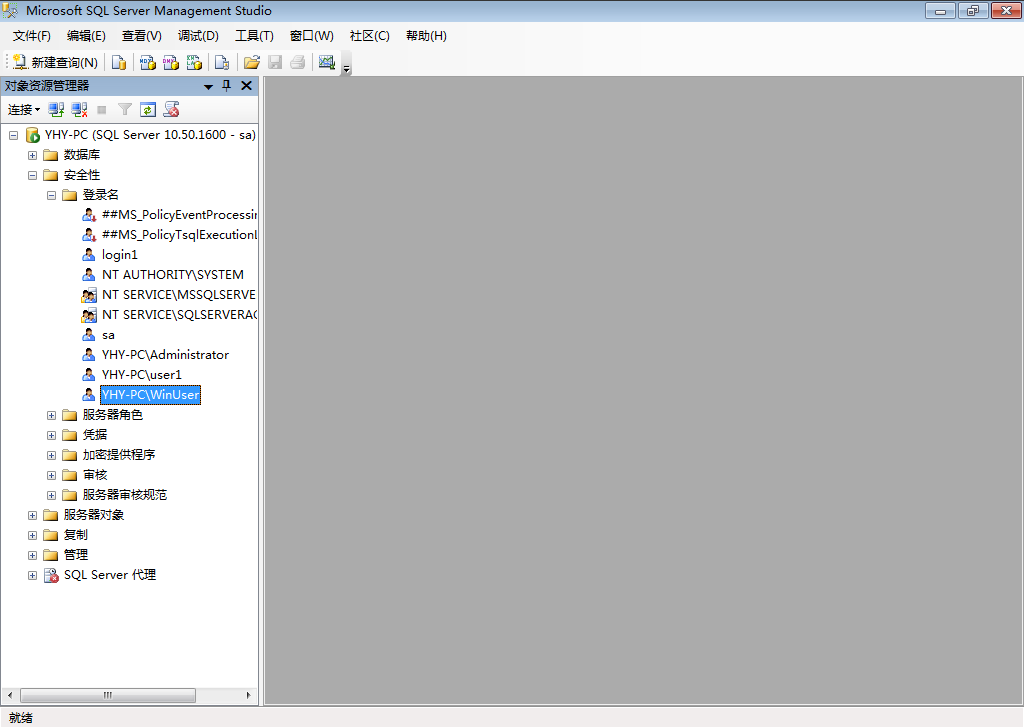Screen dimensions: 1024x728
Task: Open the 工具(T) menu
Action: click(x=254, y=36)
